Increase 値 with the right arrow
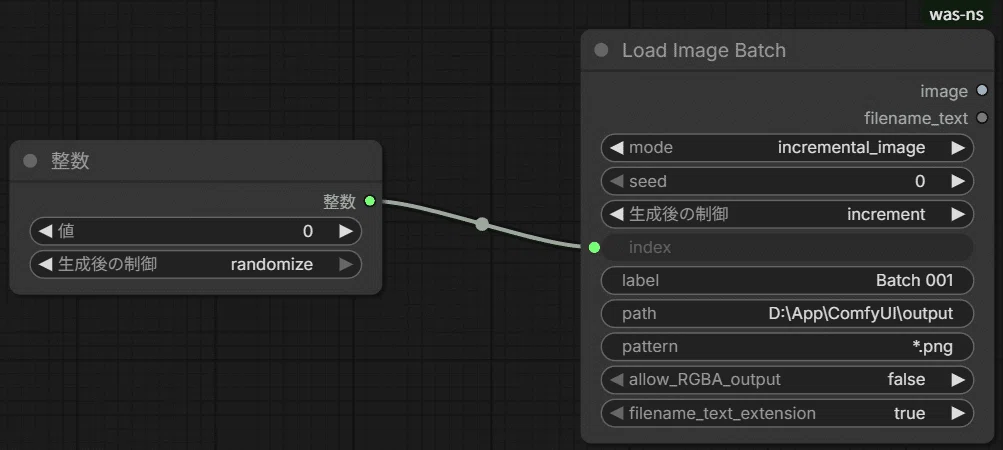This screenshot has height=450, width=1003. point(346,231)
